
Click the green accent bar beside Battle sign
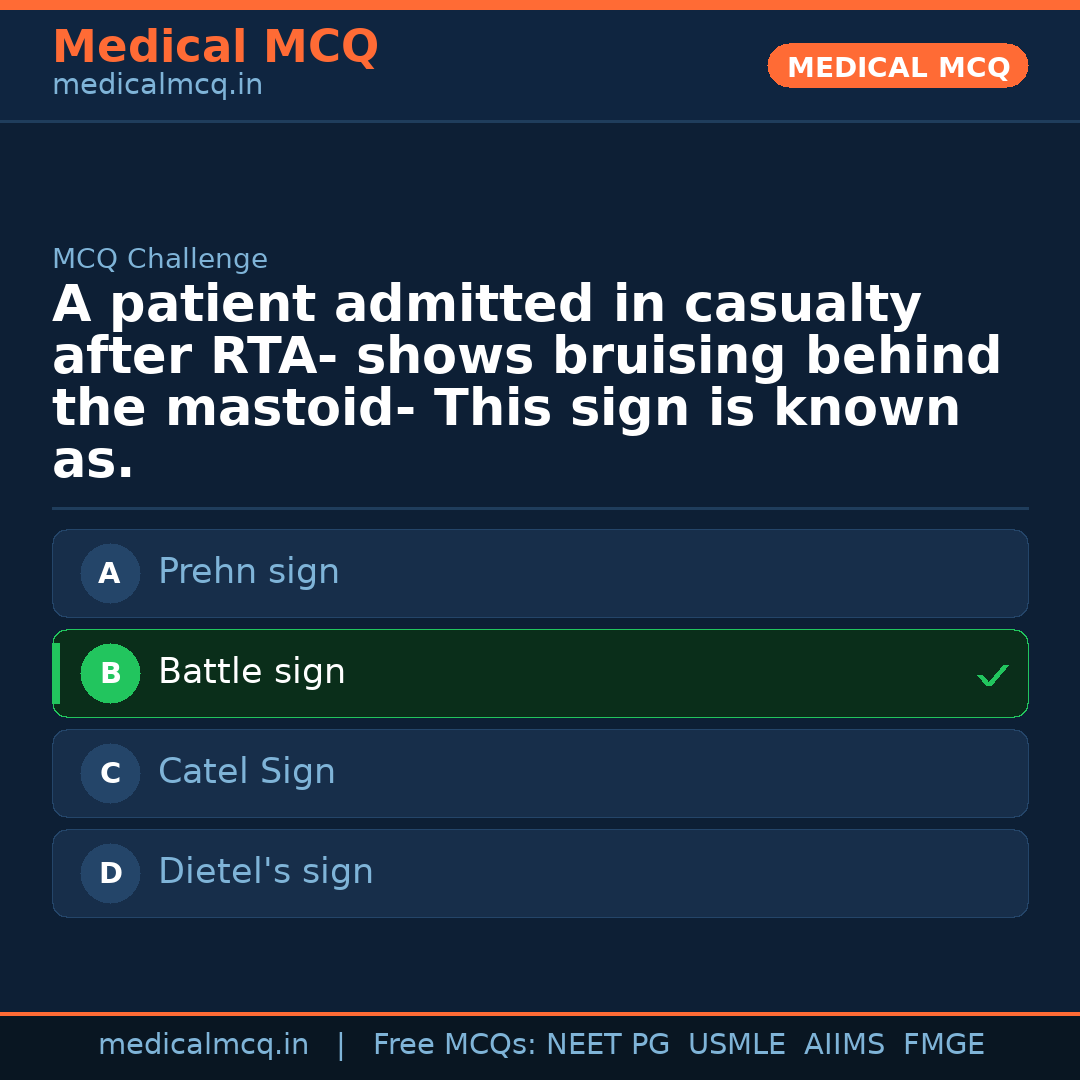pos(56,673)
